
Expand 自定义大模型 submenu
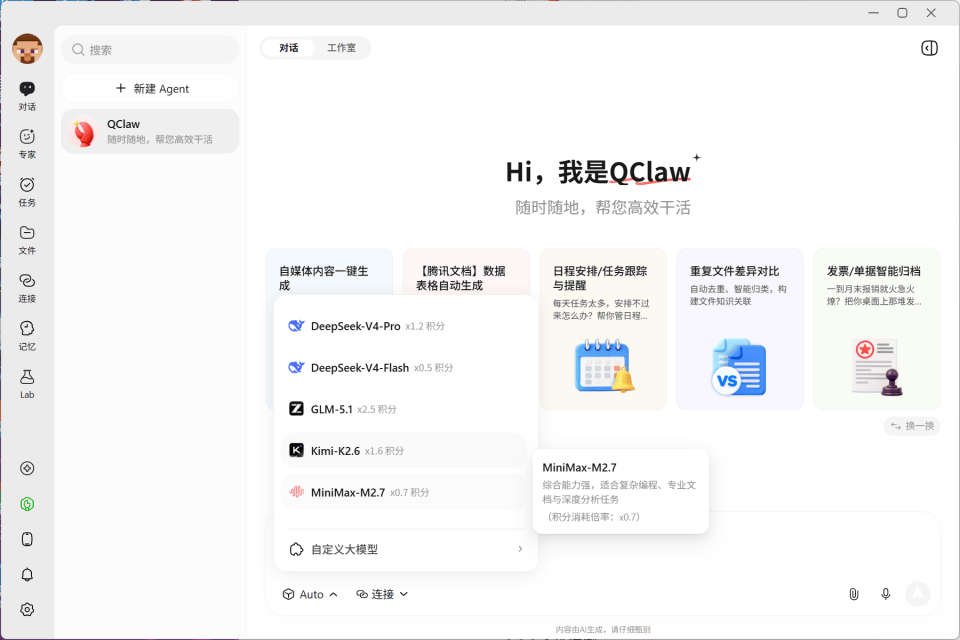tap(406, 549)
